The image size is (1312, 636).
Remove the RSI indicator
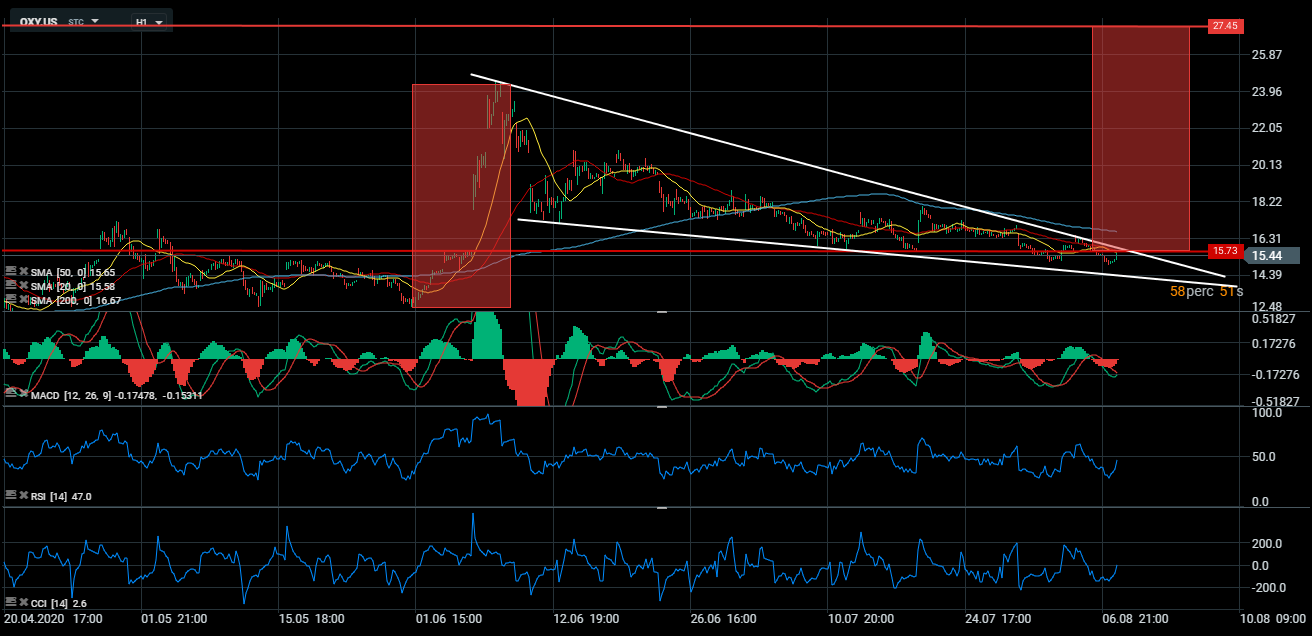[x=22, y=495]
